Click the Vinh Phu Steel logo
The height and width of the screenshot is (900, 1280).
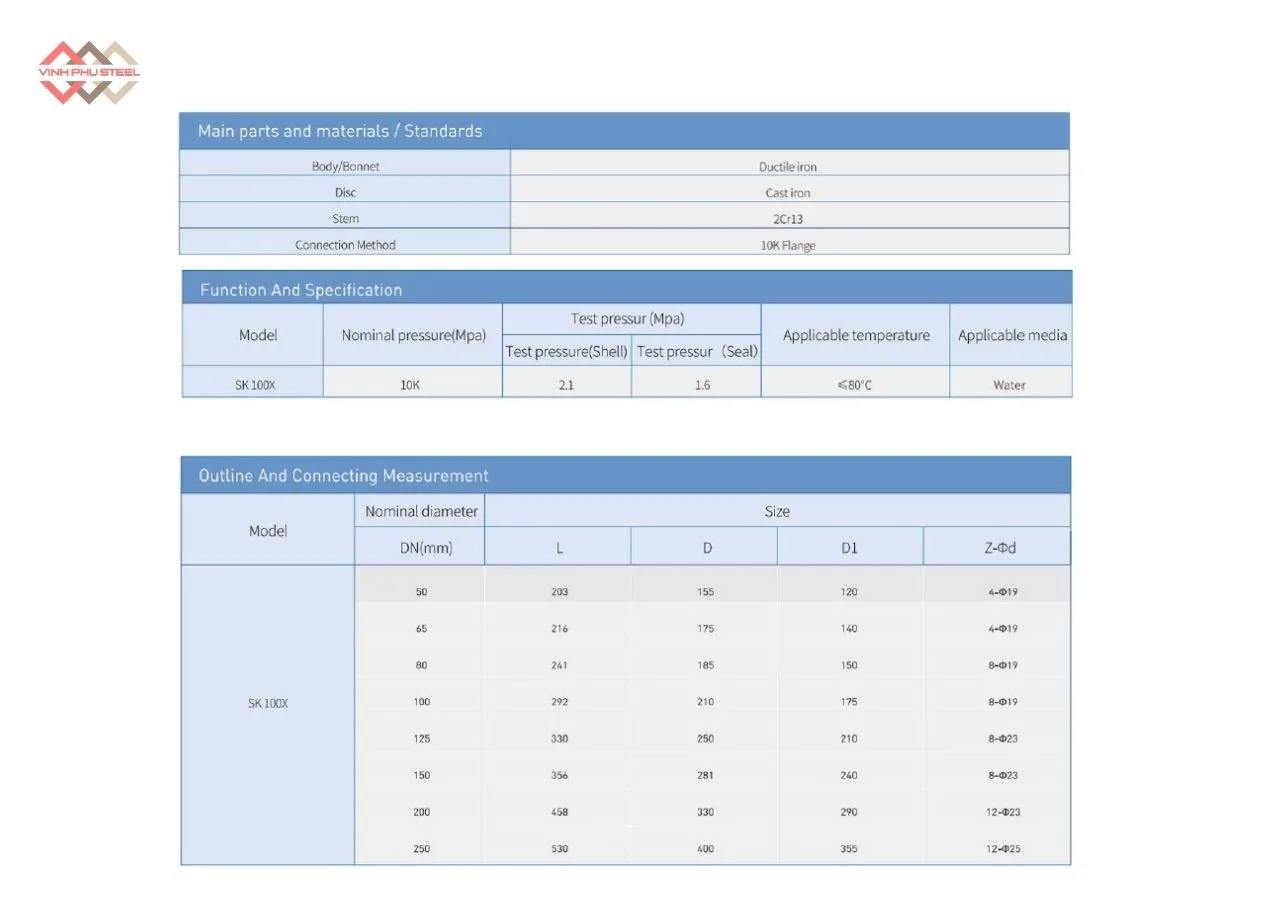click(88, 73)
